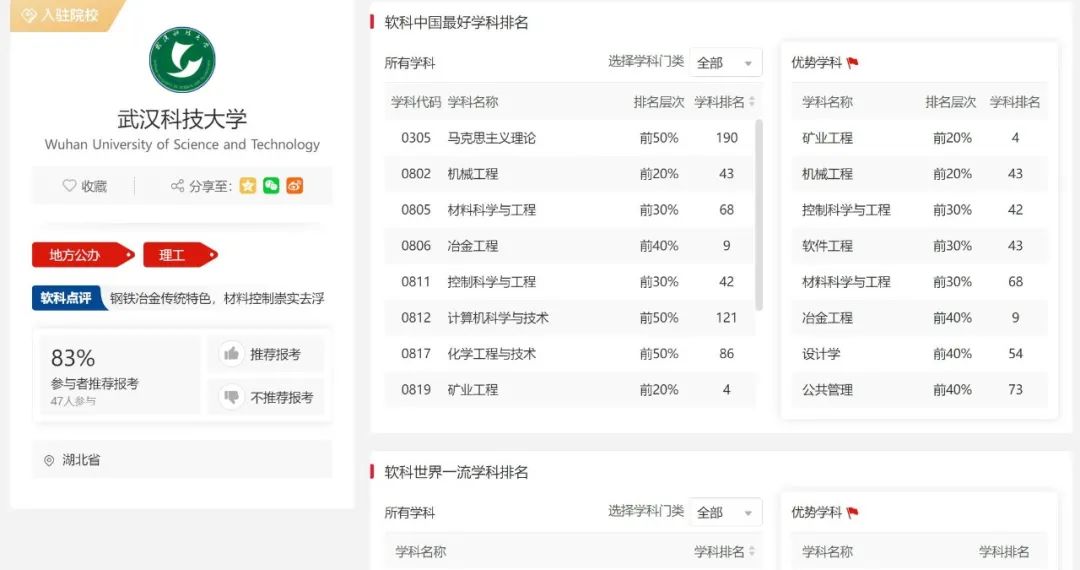Viewport: 1080px width, 570px height.
Task: Click the 湖北省 location text
Action: tap(81, 460)
